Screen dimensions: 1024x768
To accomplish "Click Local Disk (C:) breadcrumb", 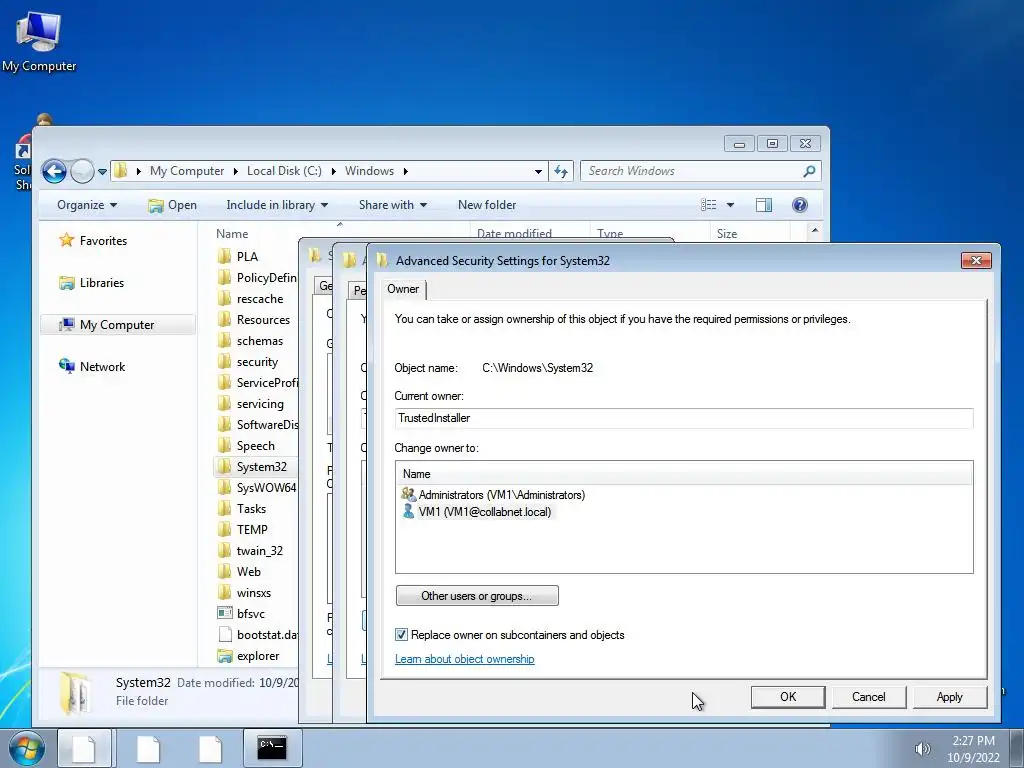I will click(x=284, y=171).
